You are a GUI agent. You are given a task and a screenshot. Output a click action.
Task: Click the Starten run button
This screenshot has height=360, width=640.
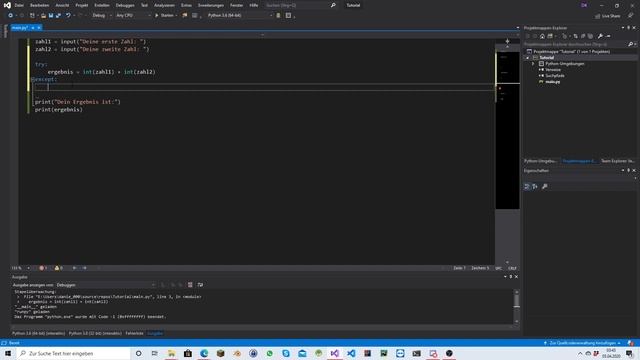[x=164, y=16]
